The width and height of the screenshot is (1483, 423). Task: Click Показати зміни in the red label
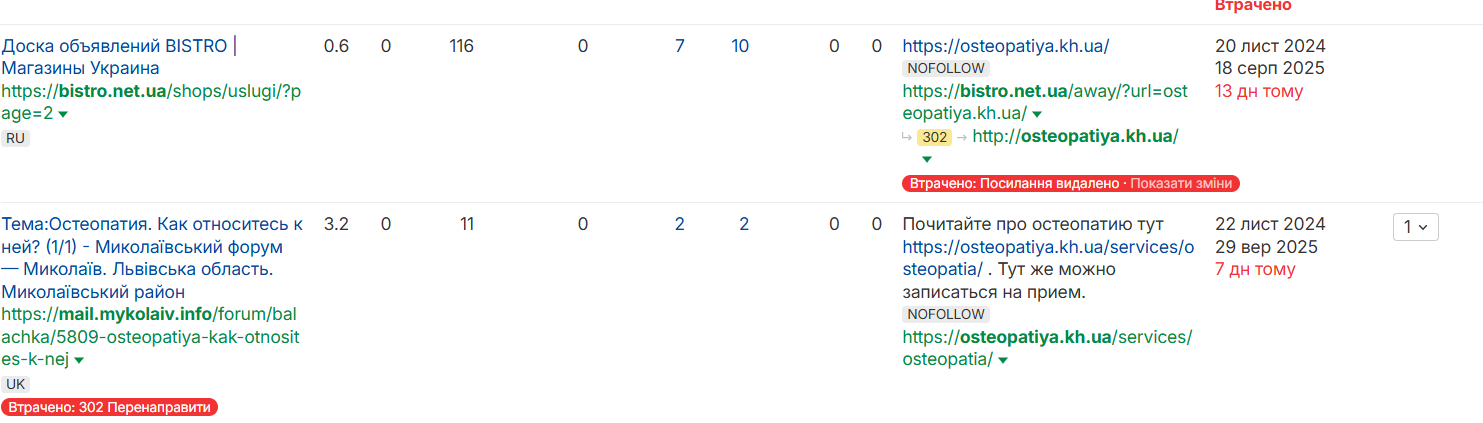point(1184,183)
